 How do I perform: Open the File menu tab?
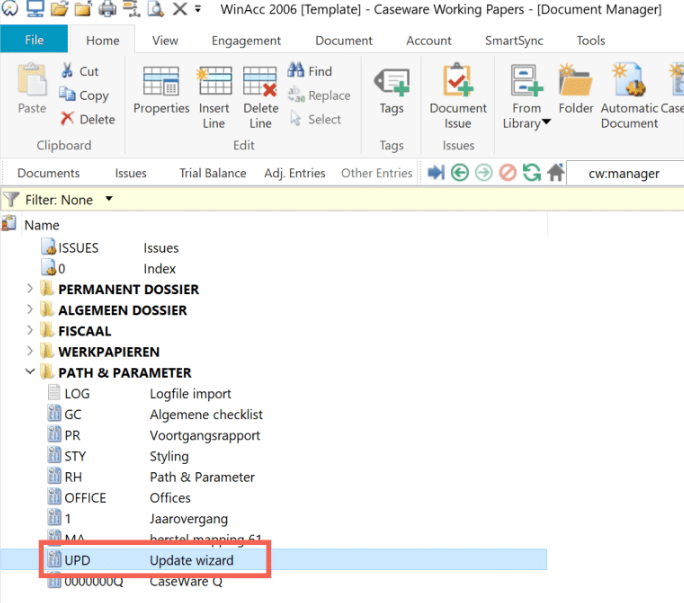(x=34, y=41)
